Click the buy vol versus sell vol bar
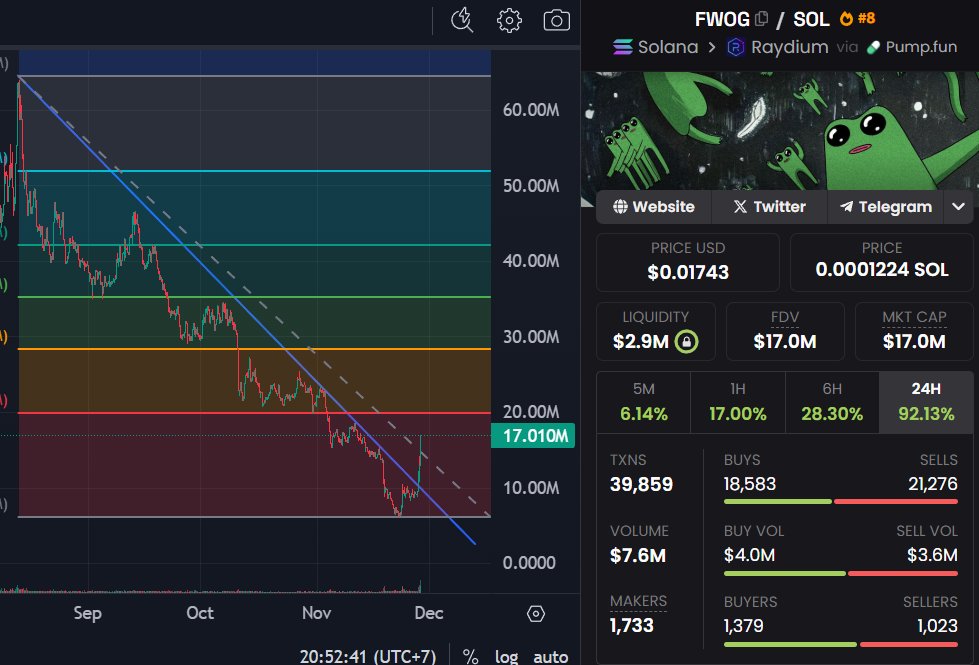The width and height of the screenshot is (979, 665). click(x=840, y=573)
